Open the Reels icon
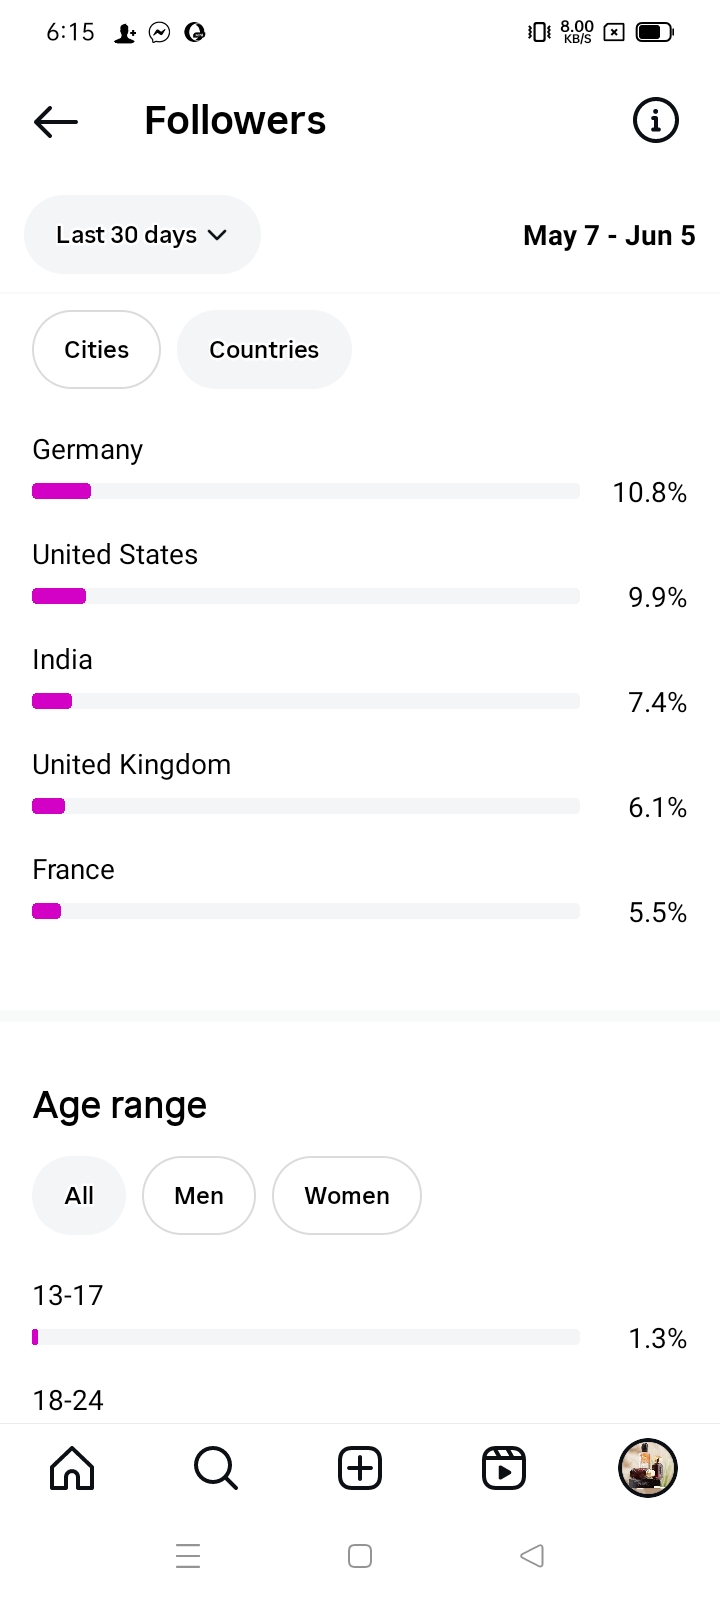Screen dimensions: 720x1600 (504, 1468)
